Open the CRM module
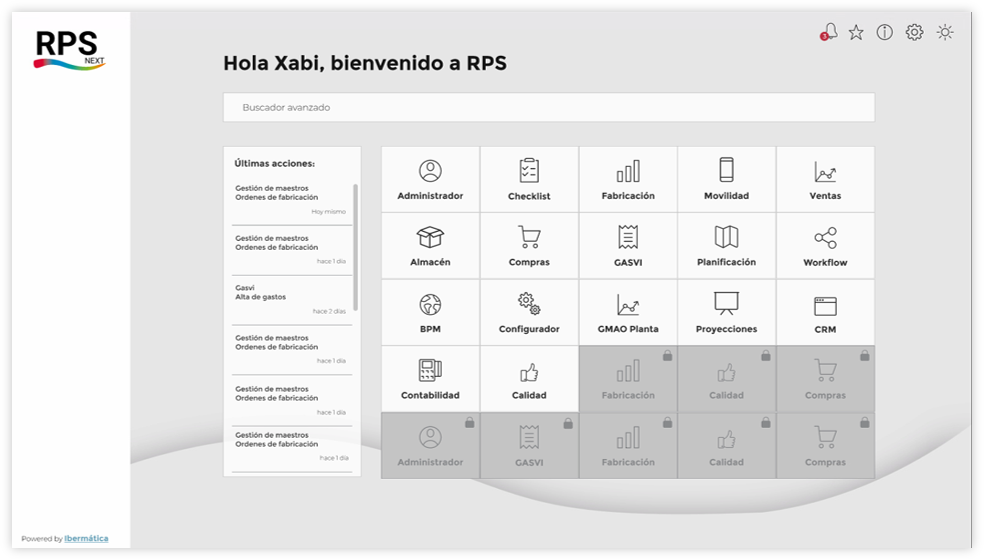984x560 pixels. pyautogui.click(x=825, y=313)
